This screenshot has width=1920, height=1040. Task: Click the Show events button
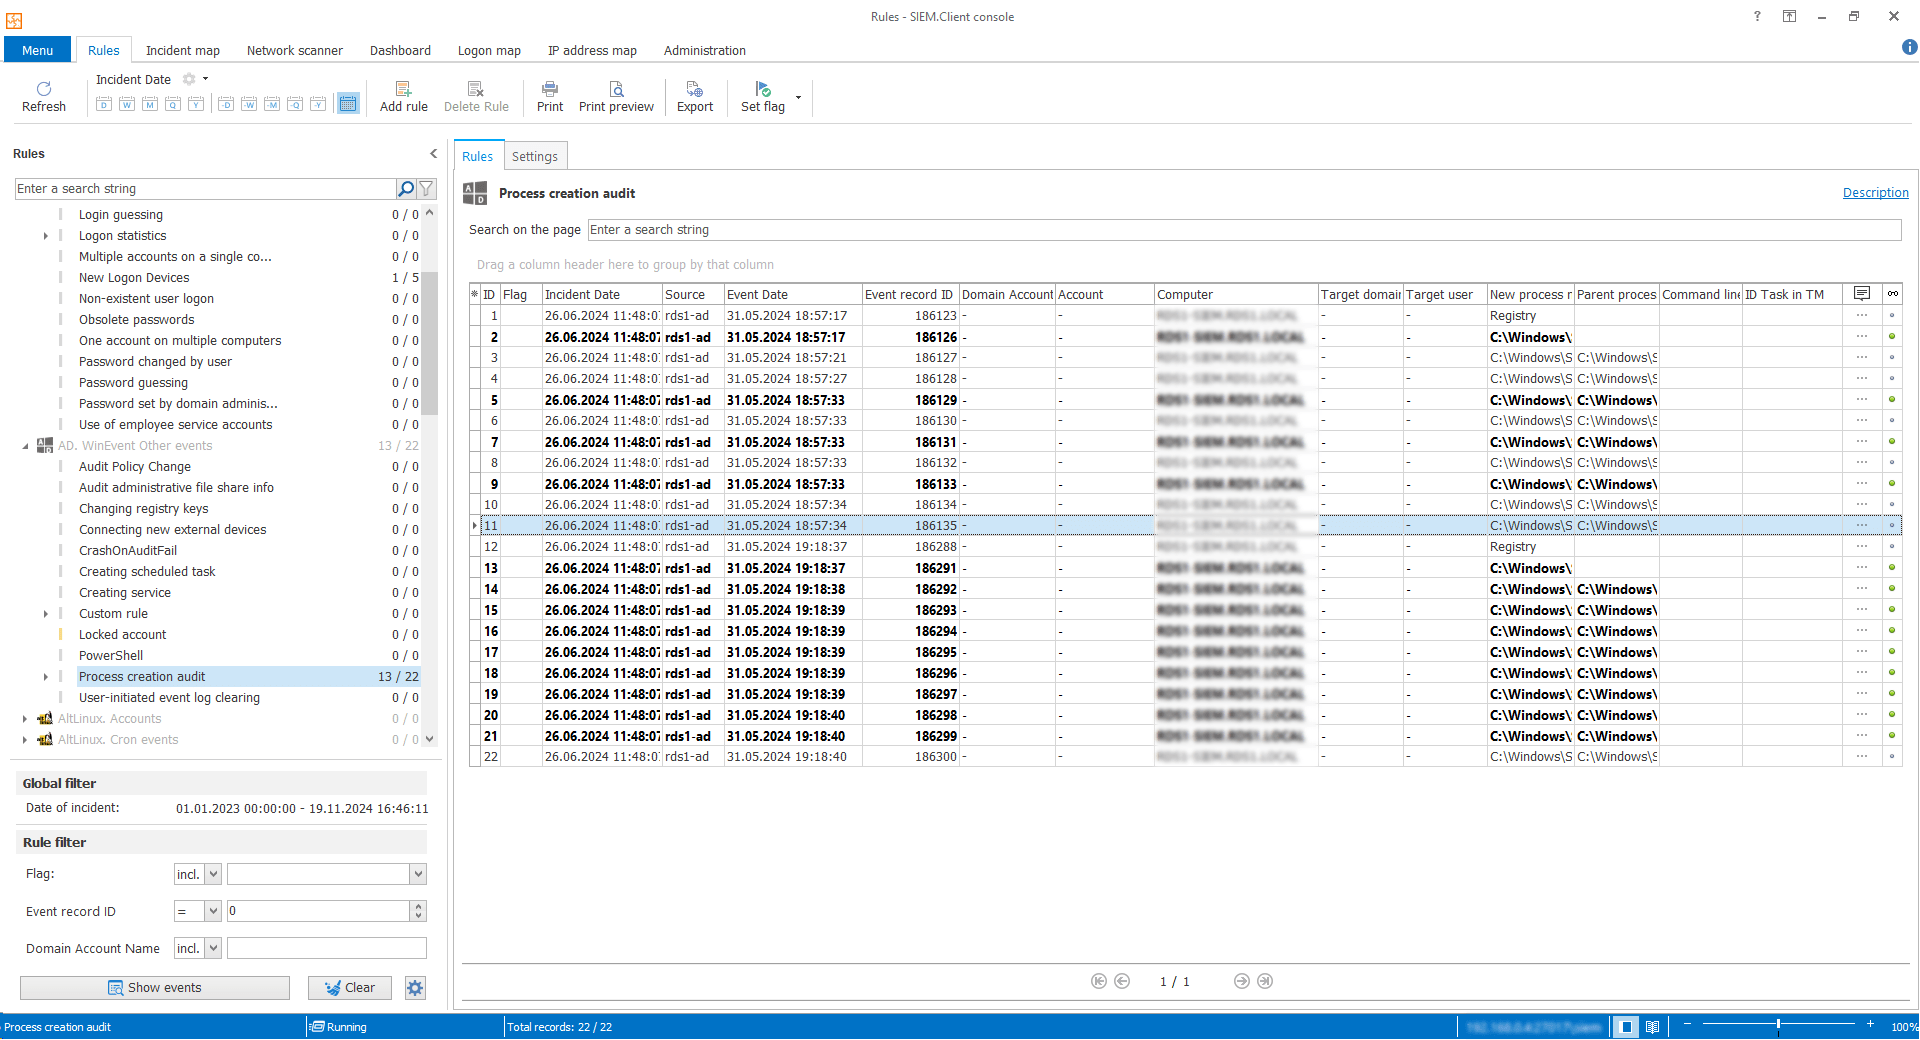click(155, 988)
